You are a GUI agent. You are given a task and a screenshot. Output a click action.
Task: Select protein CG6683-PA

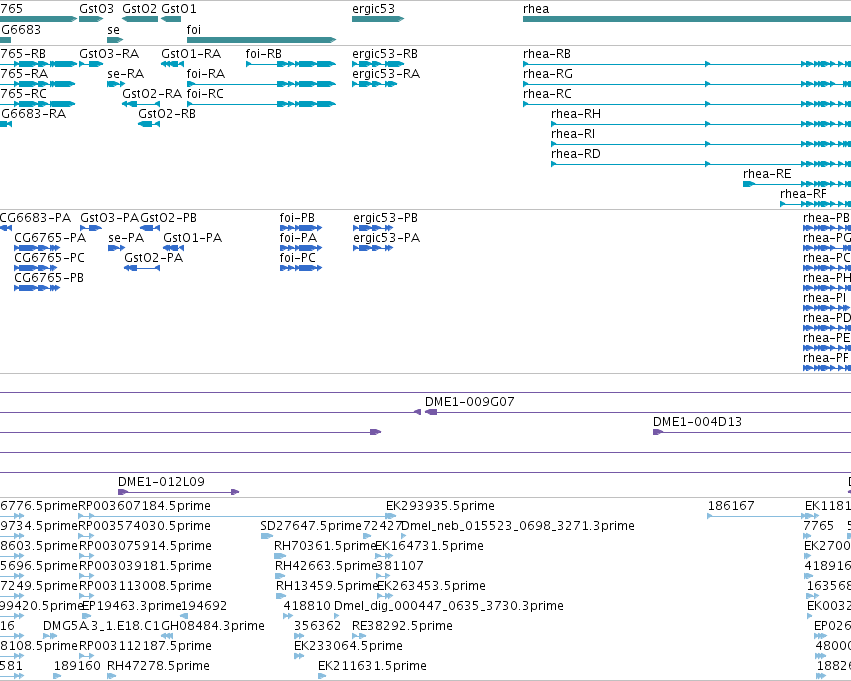coord(6,228)
